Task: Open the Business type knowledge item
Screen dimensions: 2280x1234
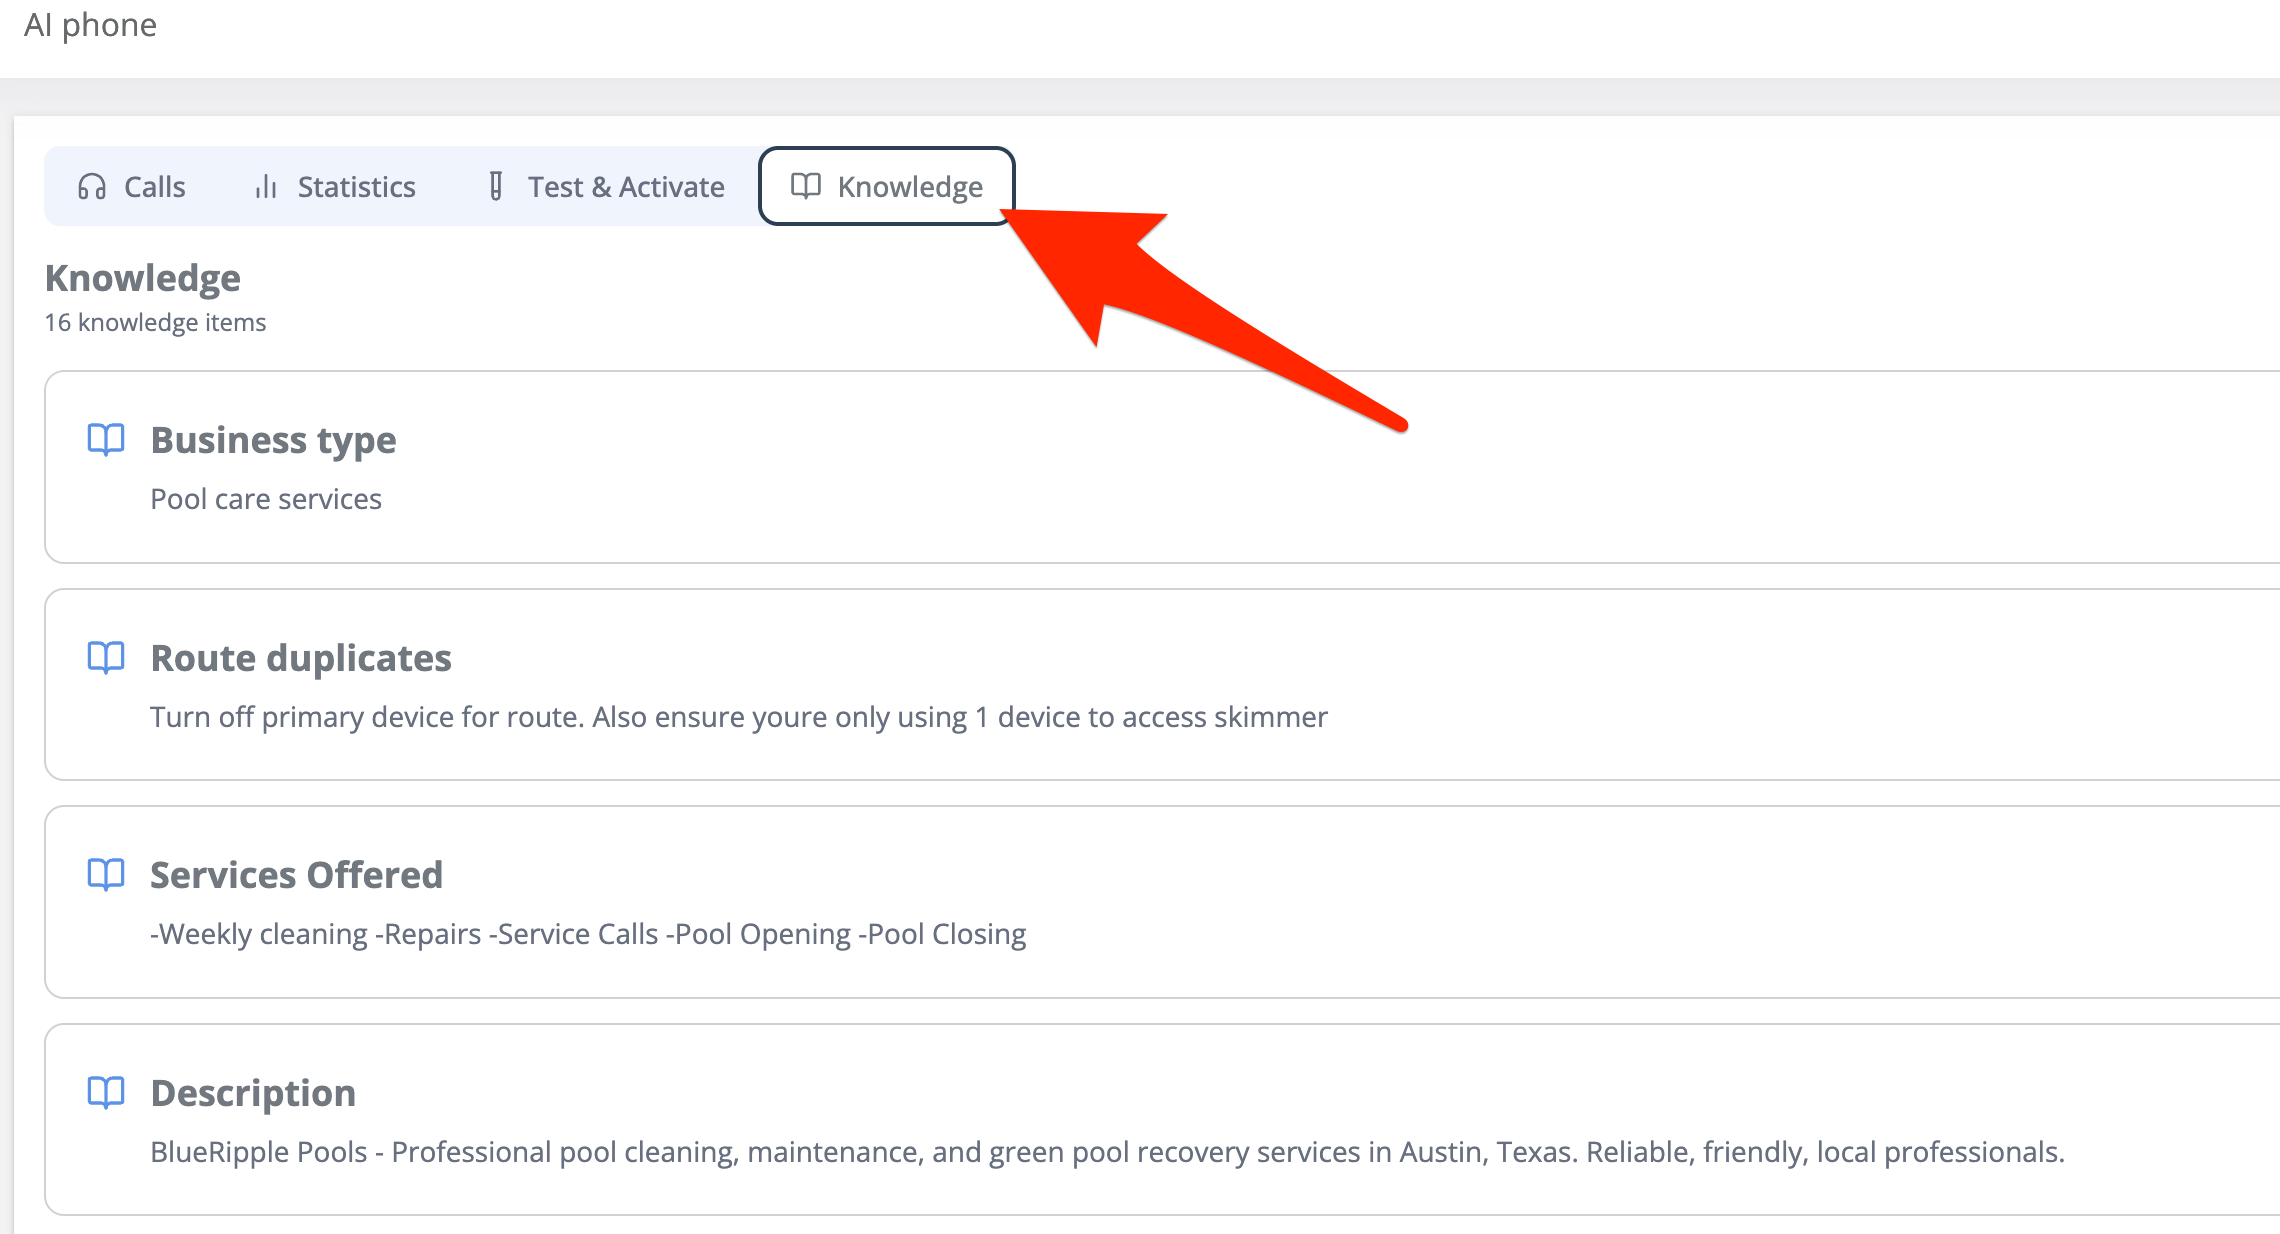Action: click(273, 440)
